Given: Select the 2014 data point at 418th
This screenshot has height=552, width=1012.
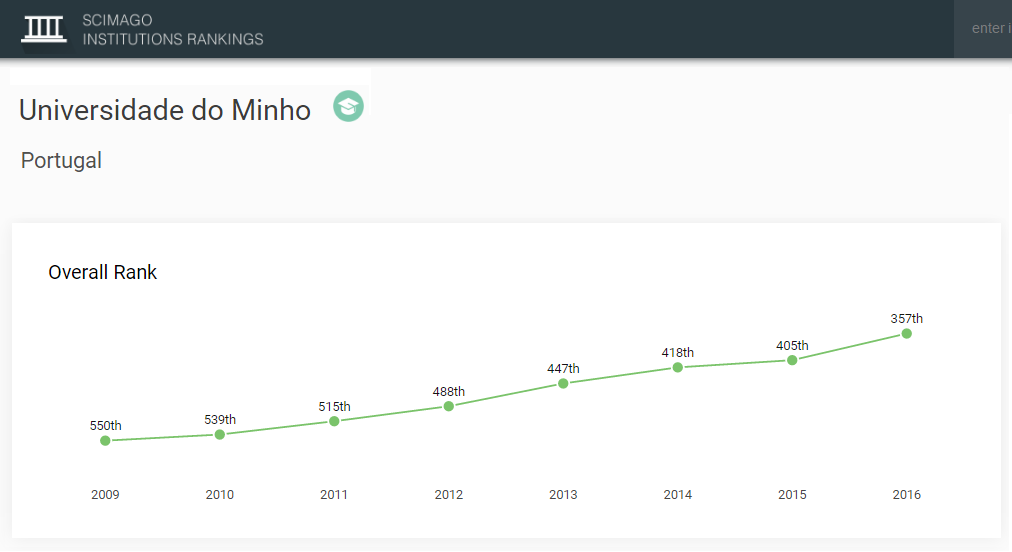Looking at the screenshot, I should [678, 367].
